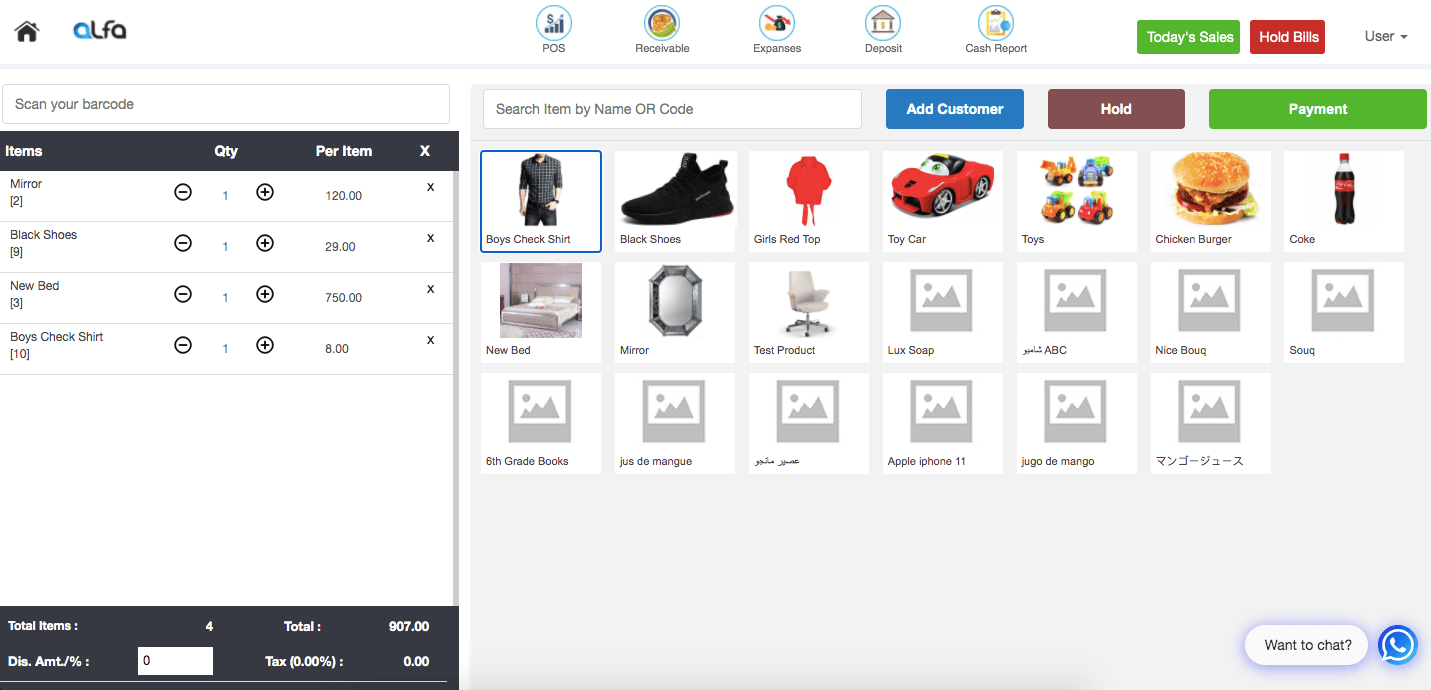Open the POS screen icon
The width and height of the screenshot is (1431, 690).
553,22
